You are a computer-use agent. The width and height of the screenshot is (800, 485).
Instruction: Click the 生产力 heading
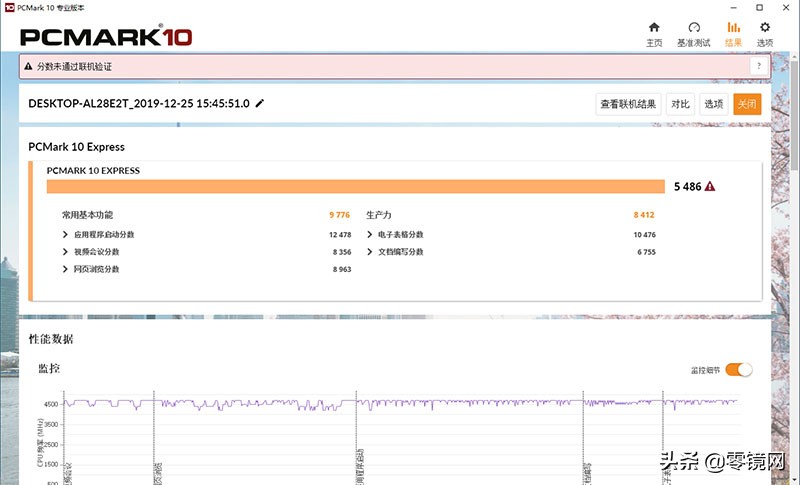point(379,215)
